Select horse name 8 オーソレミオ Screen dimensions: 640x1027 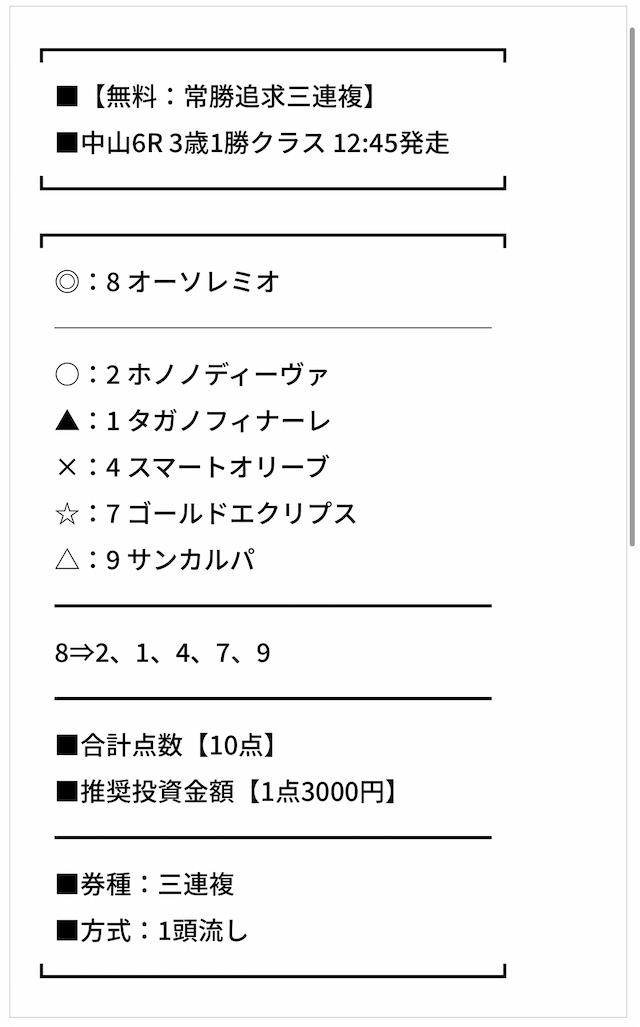point(193,282)
